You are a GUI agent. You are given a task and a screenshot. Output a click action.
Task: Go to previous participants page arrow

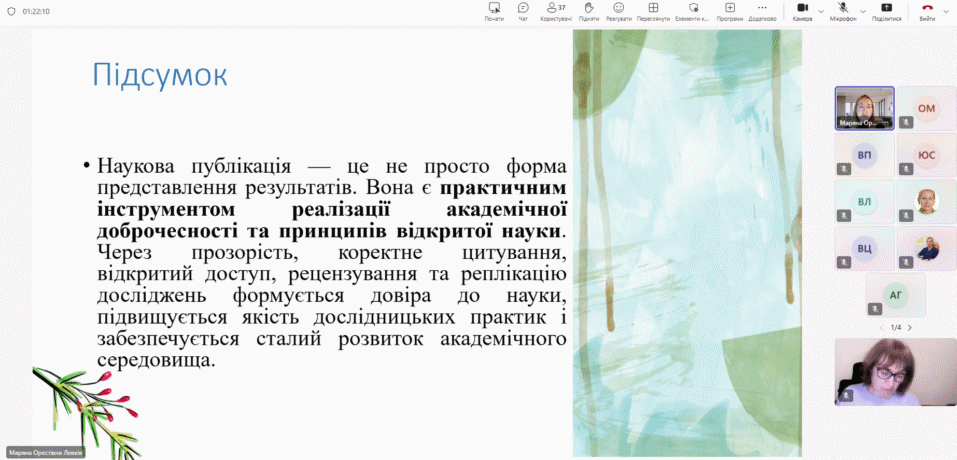pos(882,327)
